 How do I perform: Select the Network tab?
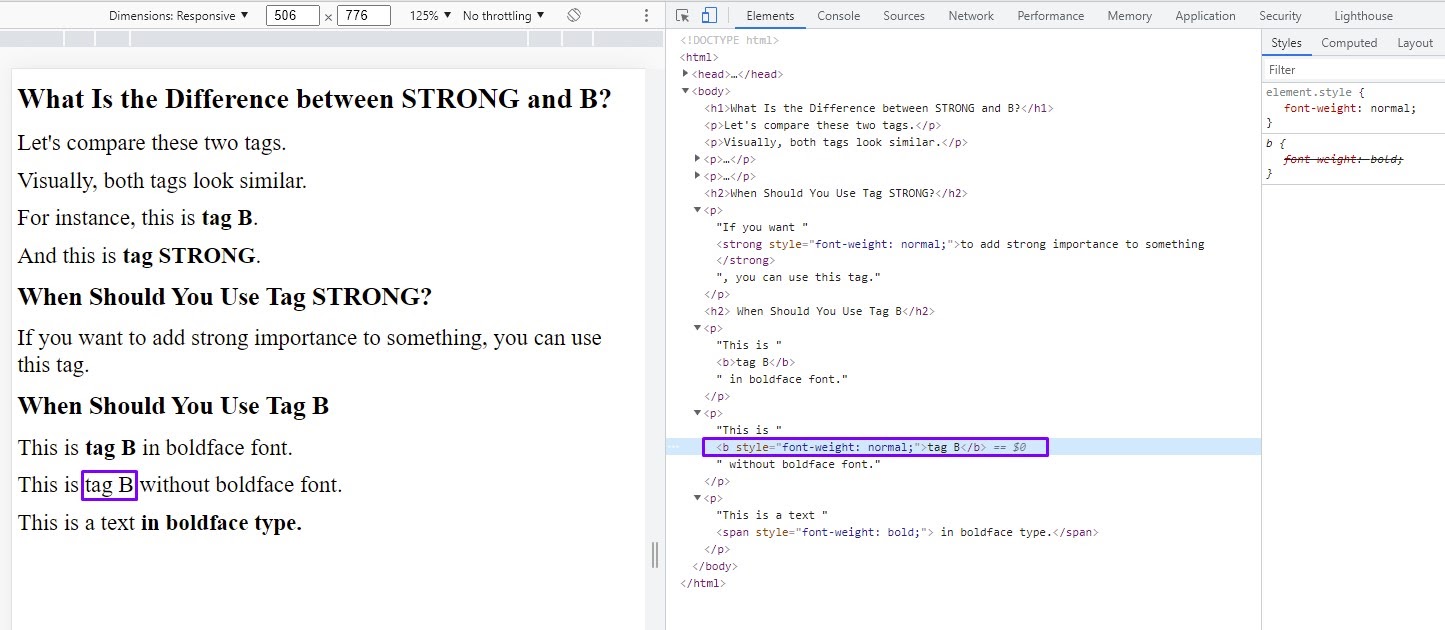[970, 15]
